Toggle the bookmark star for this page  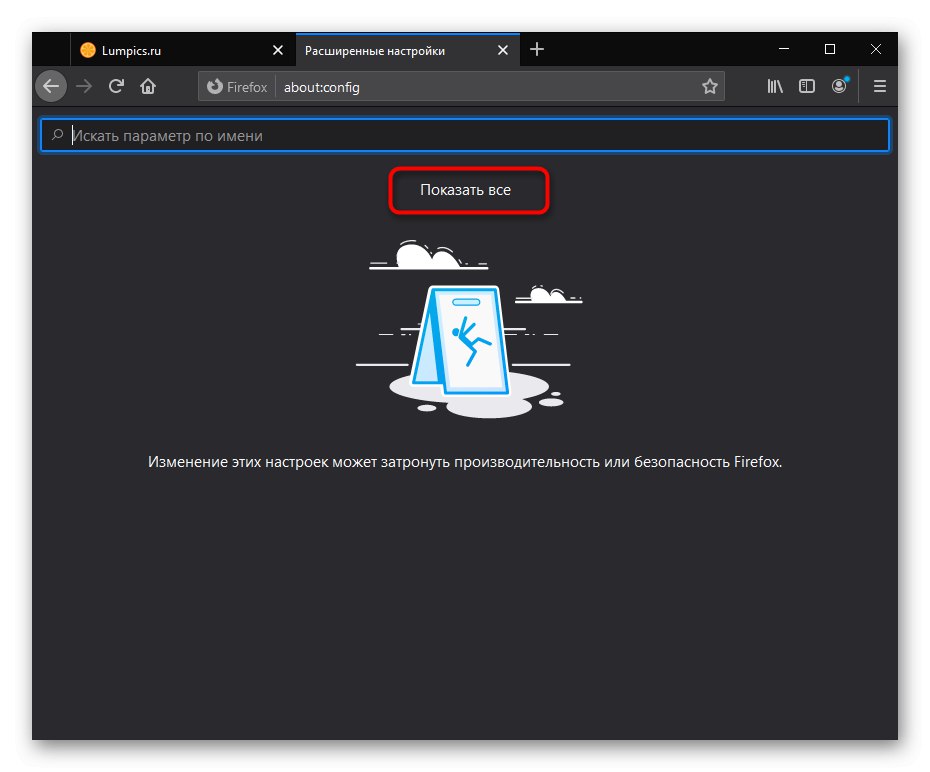[710, 87]
